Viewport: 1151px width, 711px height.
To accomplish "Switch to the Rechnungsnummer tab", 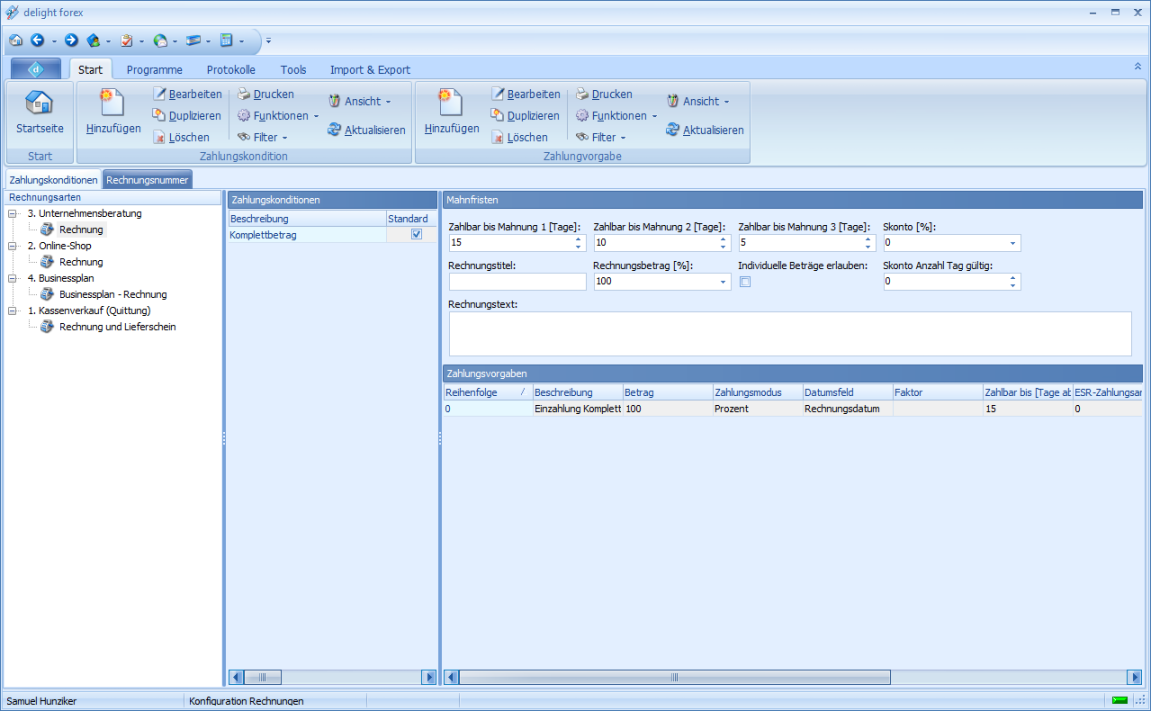I will pyautogui.click(x=148, y=180).
